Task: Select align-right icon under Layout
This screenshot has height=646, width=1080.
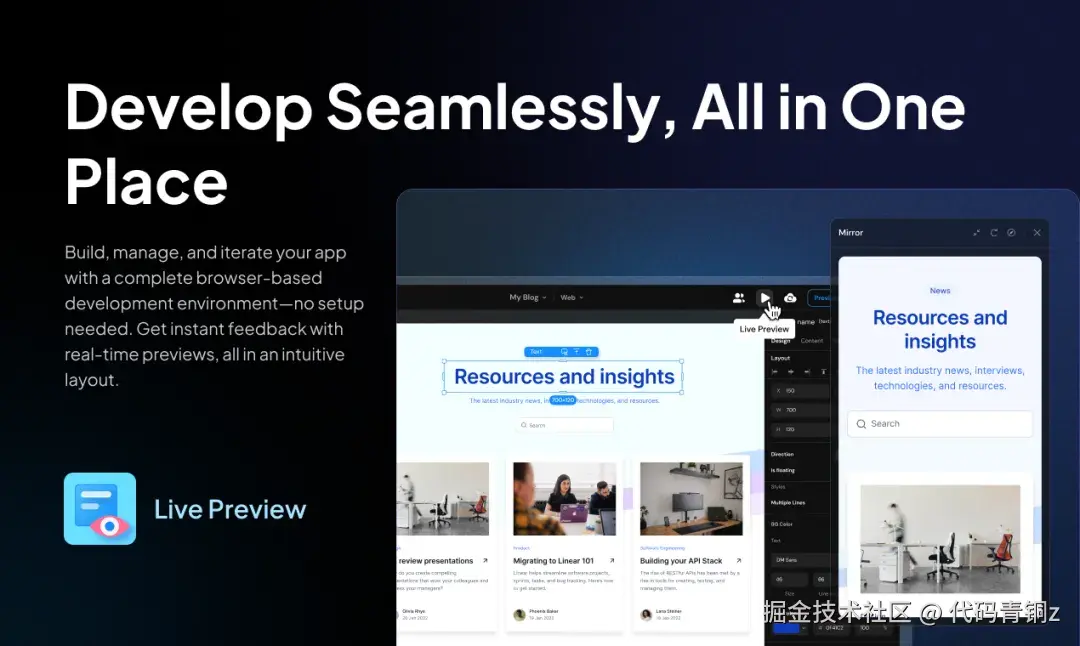Action: tap(807, 372)
